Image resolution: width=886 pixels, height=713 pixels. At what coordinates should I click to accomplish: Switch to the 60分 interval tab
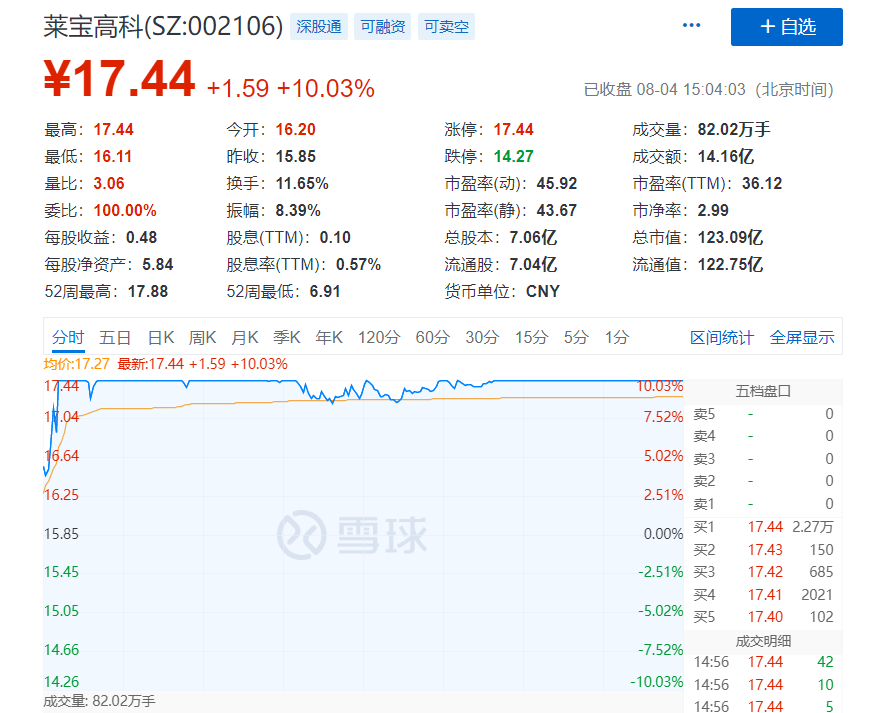tap(432, 338)
